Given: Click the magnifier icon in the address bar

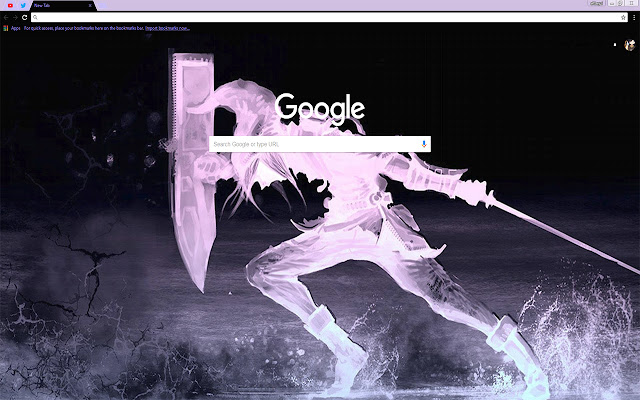Looking at the screenshot, I should tap(36, 17).
